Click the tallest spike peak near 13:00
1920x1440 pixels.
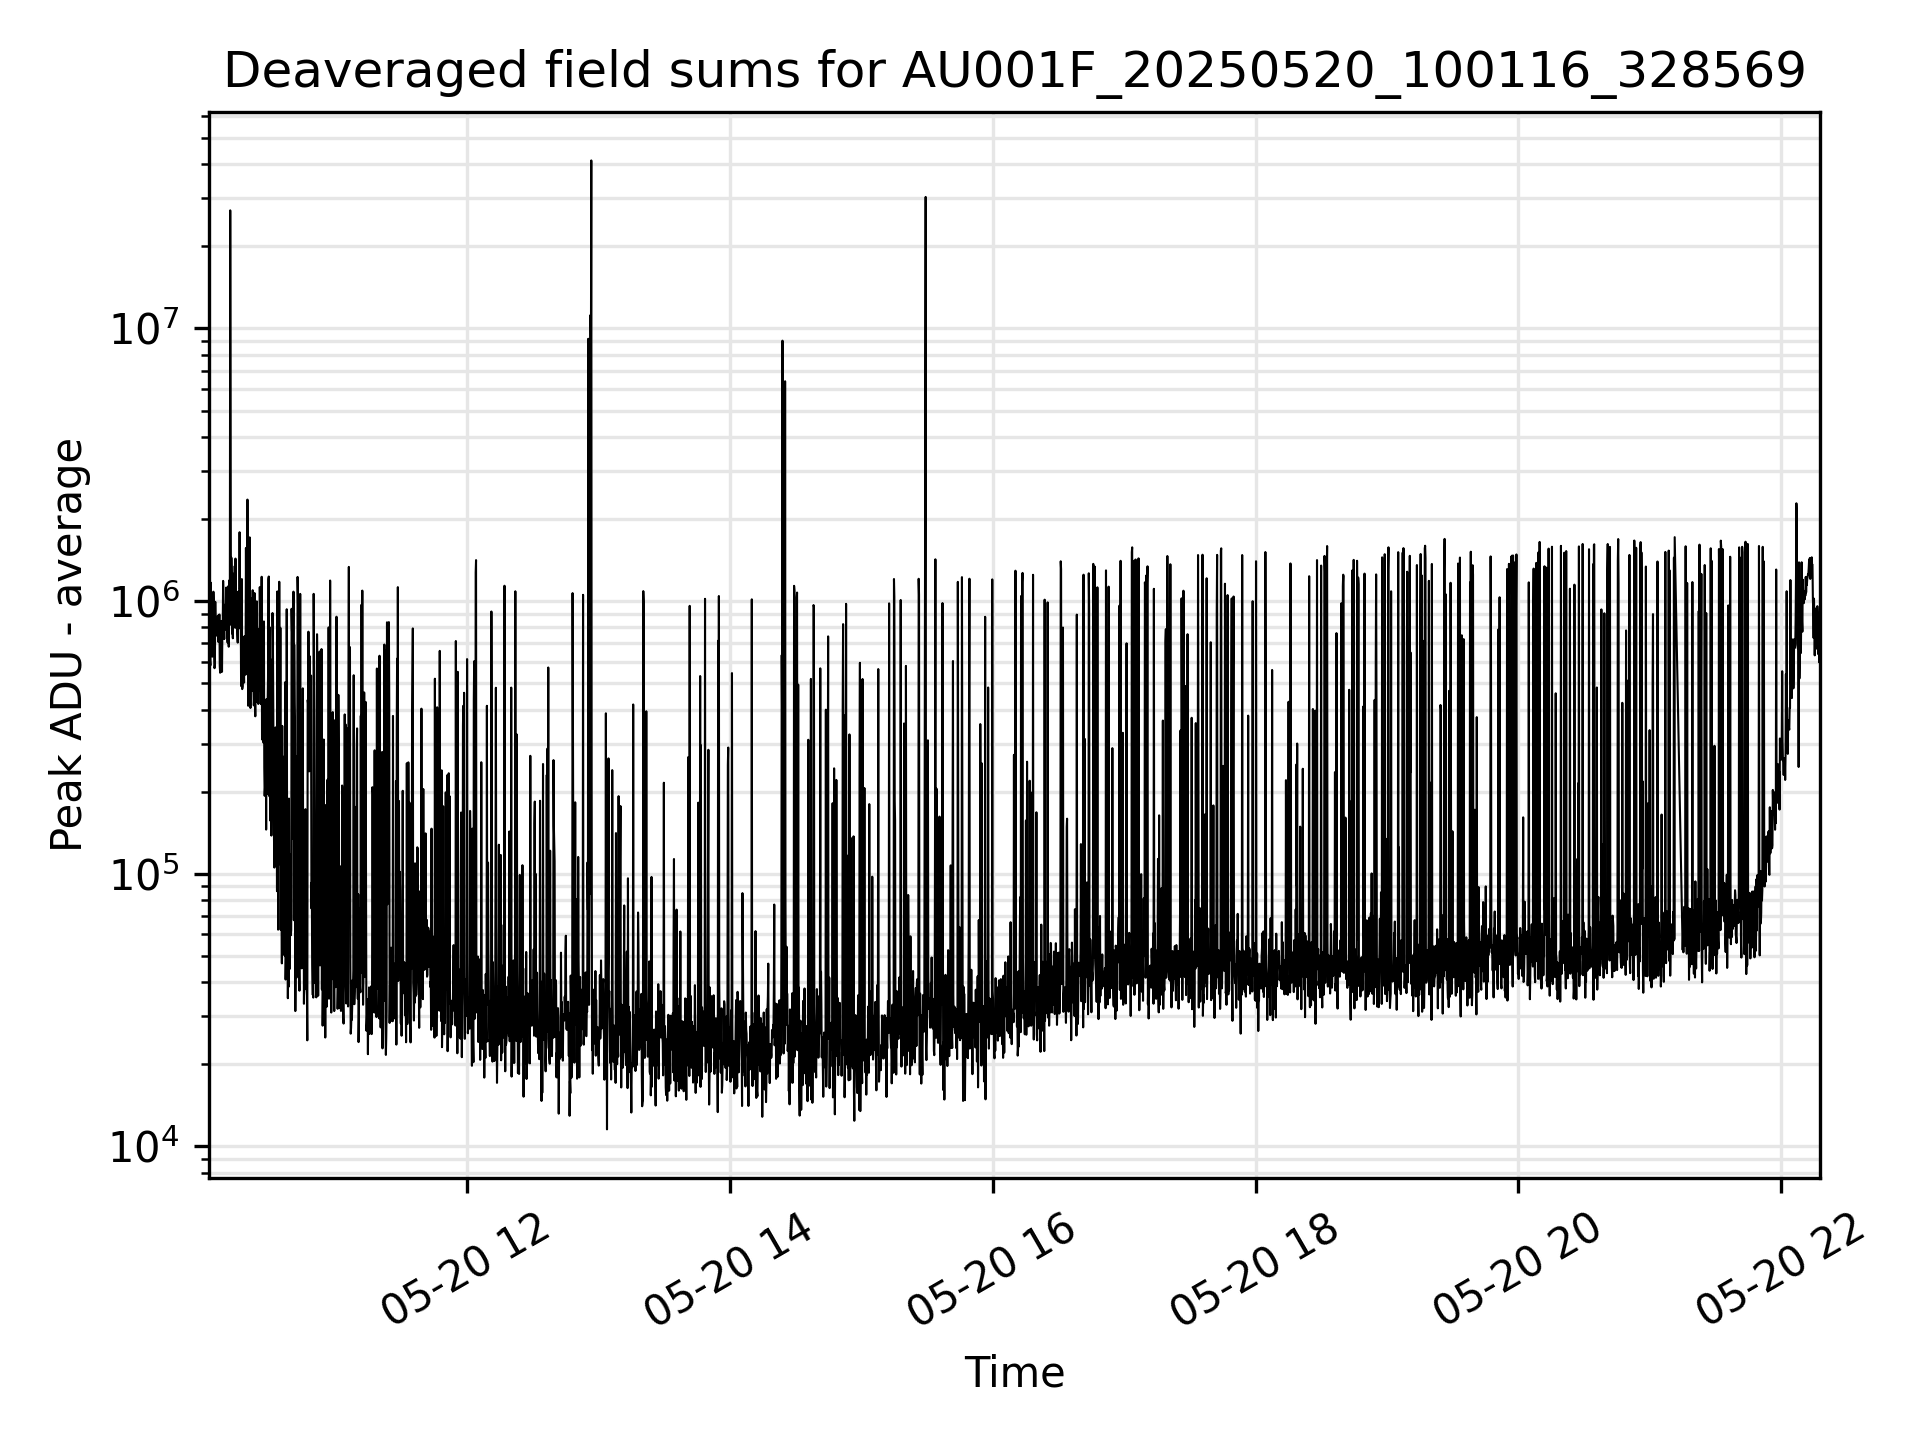coord(591,161)
